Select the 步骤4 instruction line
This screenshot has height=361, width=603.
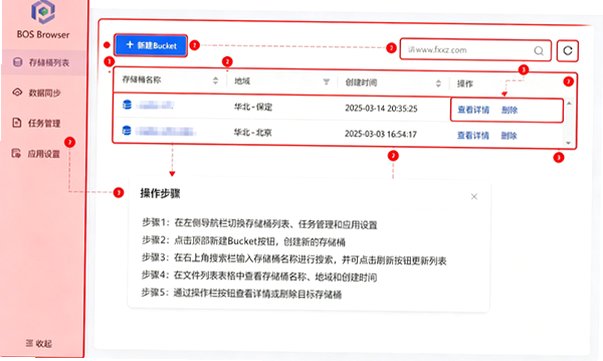tap(259, 276)
